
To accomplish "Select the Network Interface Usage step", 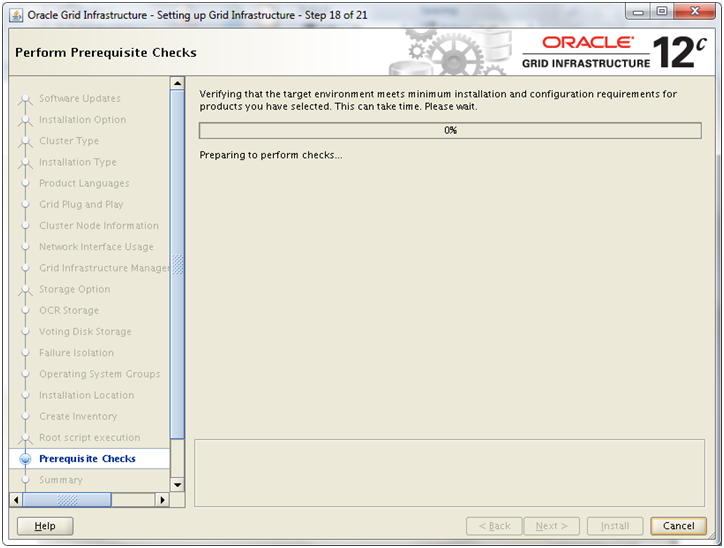I will tap(96, 247).
